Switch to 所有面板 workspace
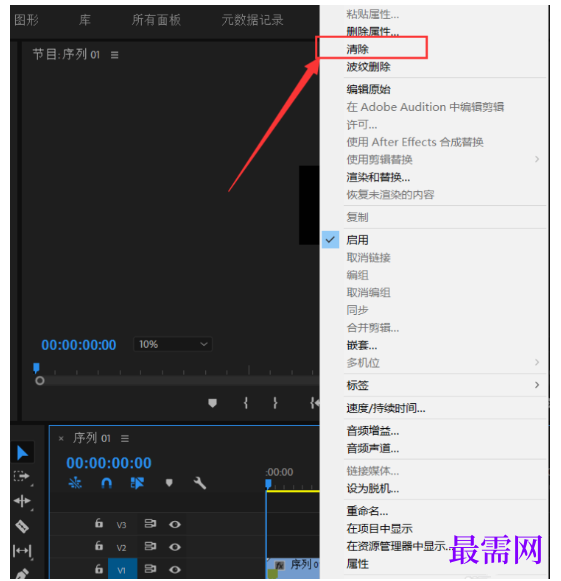 point(156,20)
